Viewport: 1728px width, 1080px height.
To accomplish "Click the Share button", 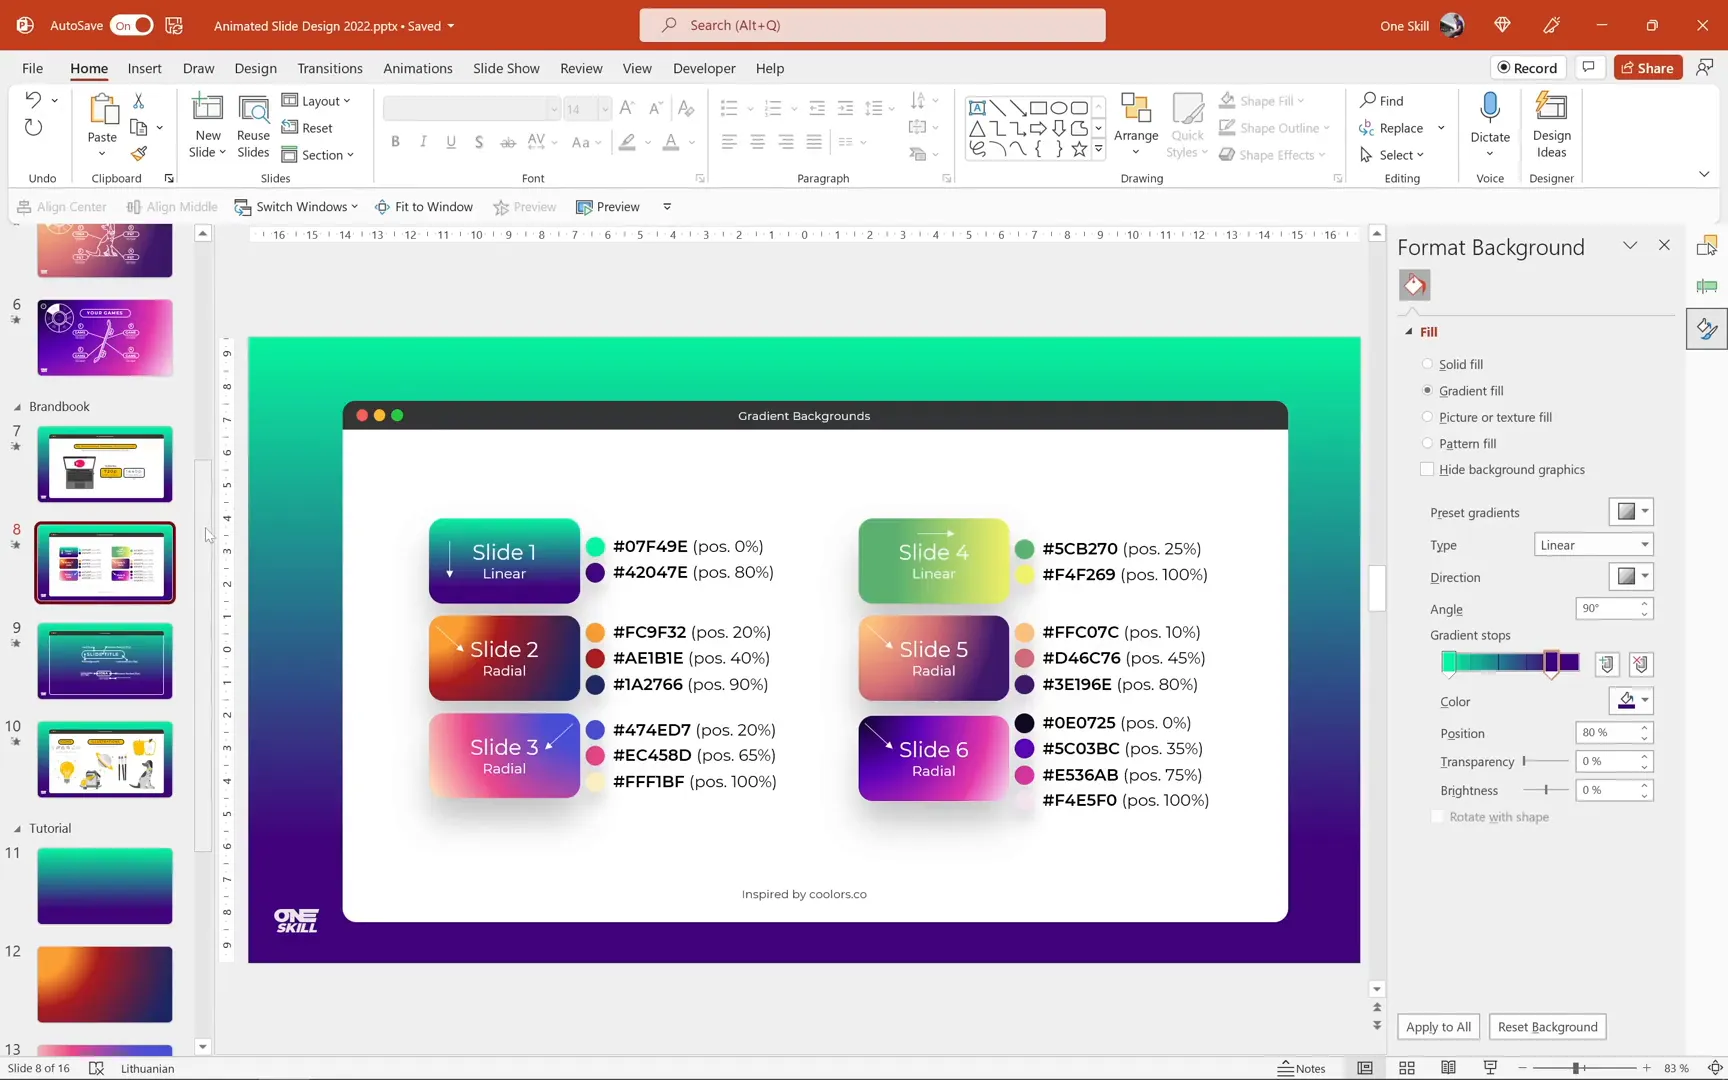I will pyautogui.click(x=1647, y=67).
